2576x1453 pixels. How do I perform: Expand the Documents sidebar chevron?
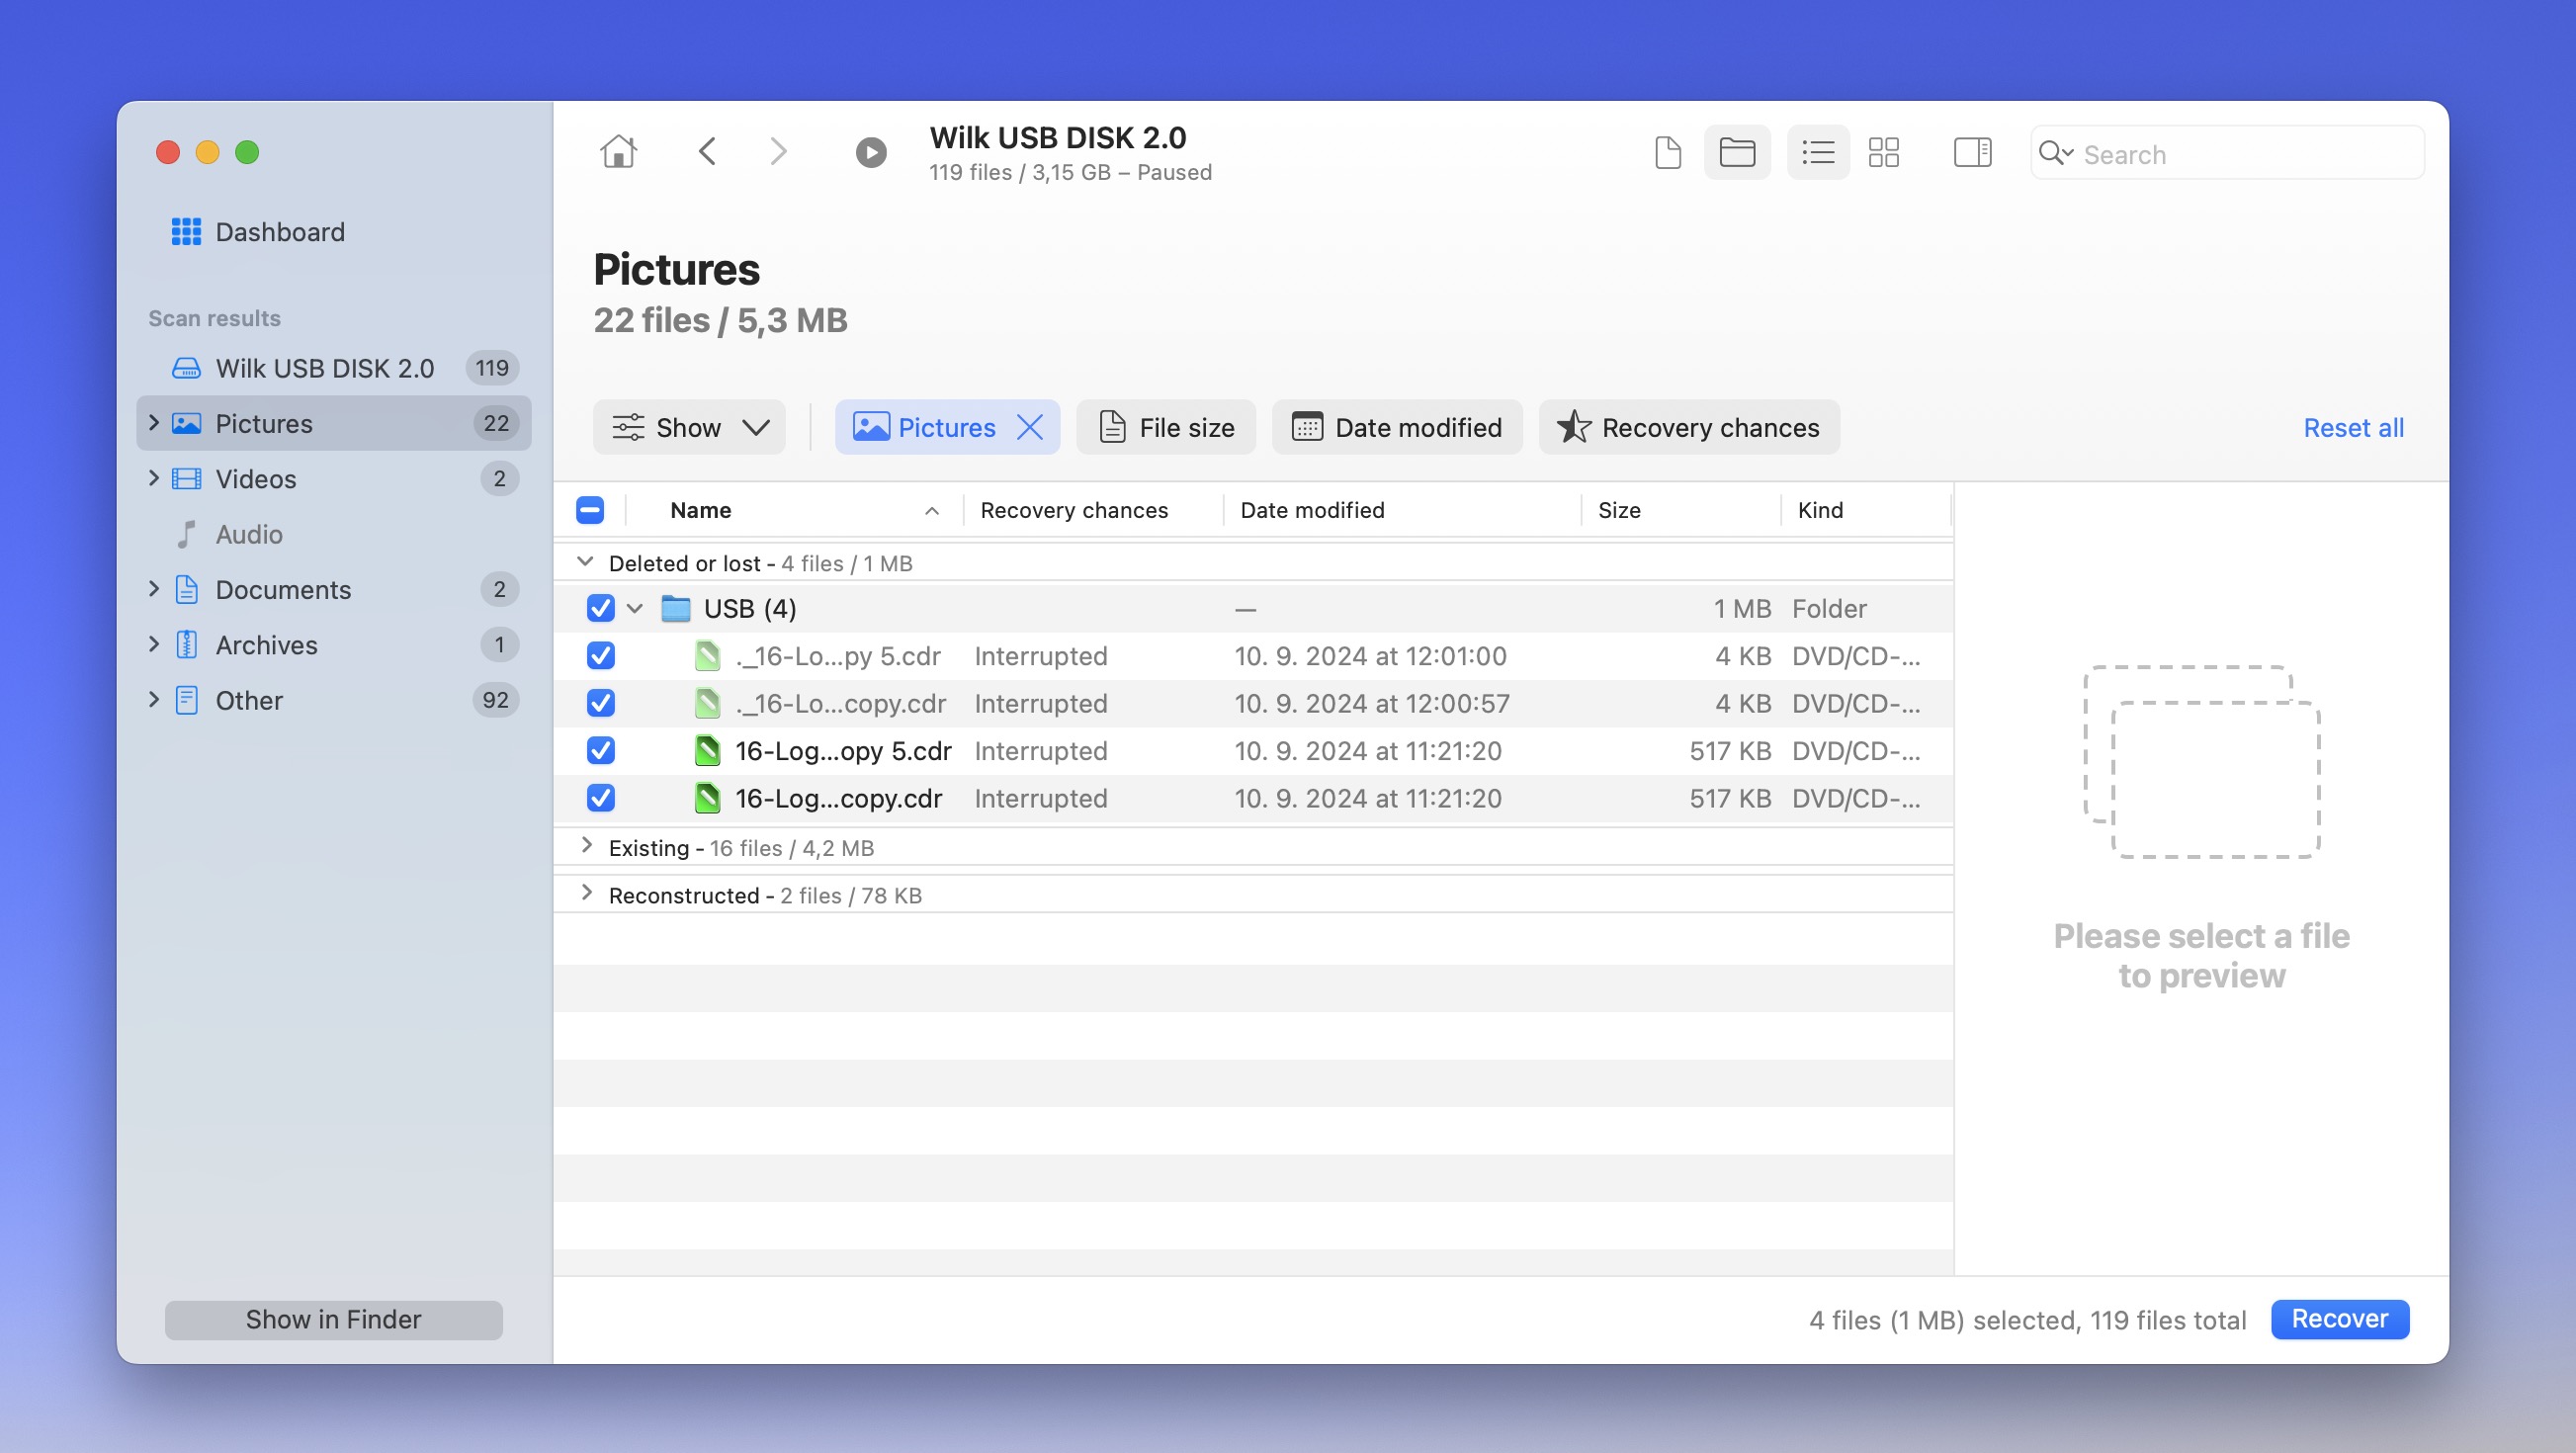pyautogui.click(x=154, y=589)
